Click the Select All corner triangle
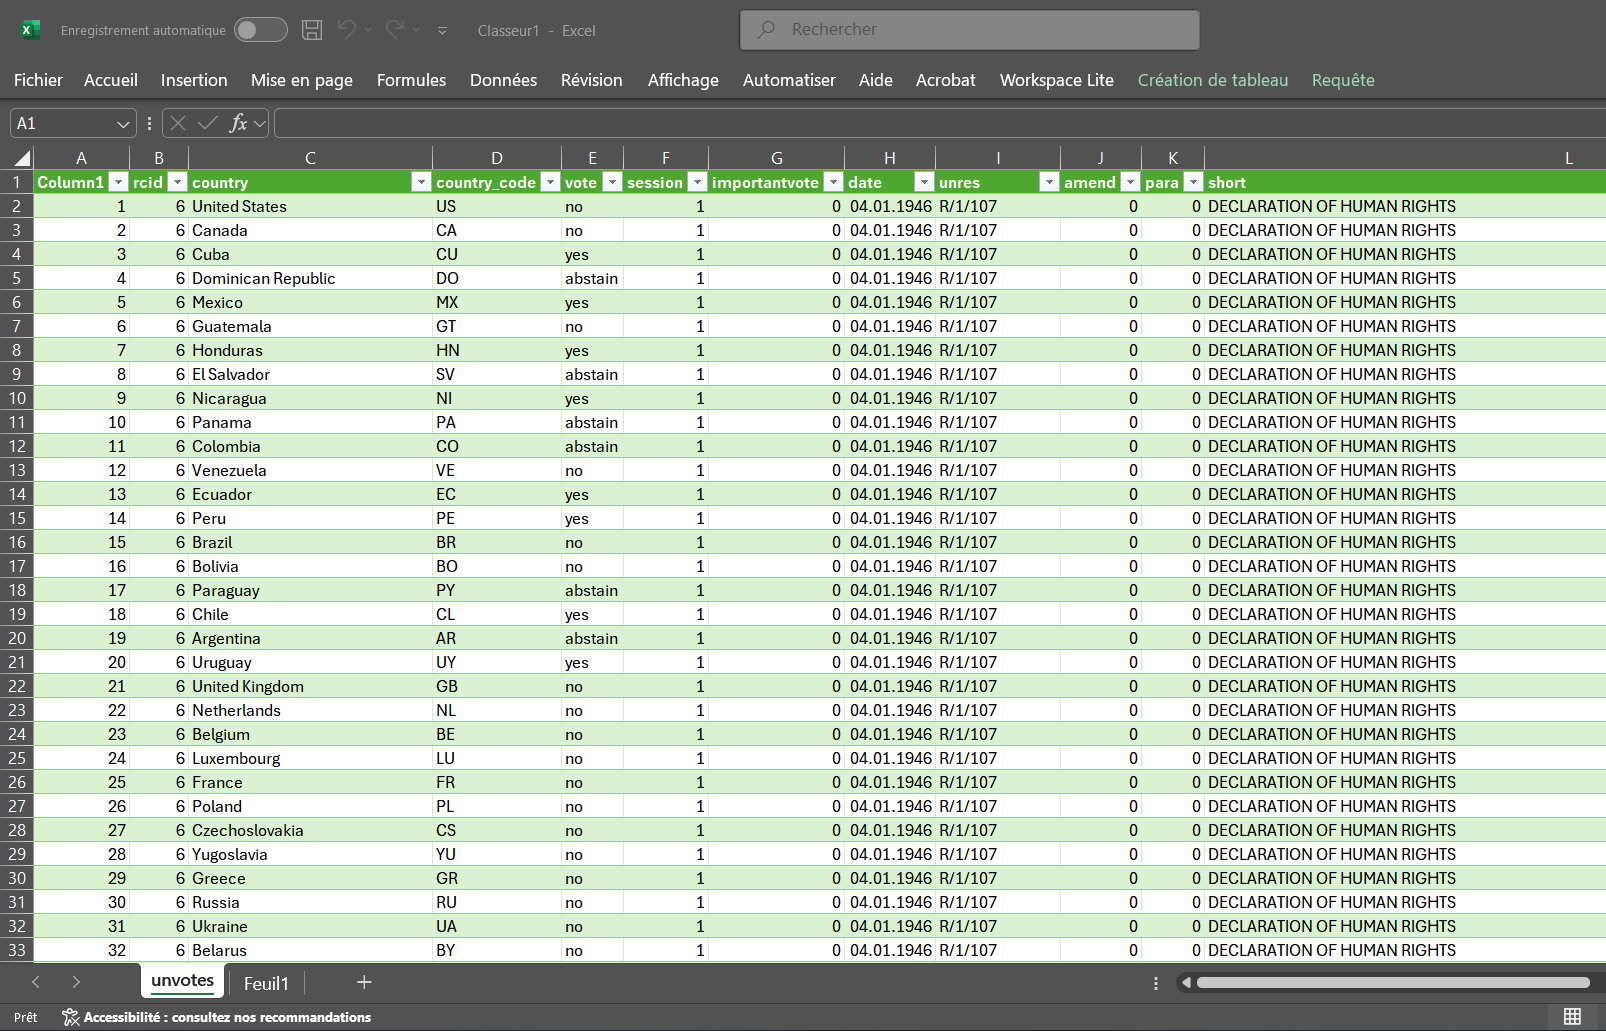The width and height of the screenshot is (1606, 1031). point(21,158)
